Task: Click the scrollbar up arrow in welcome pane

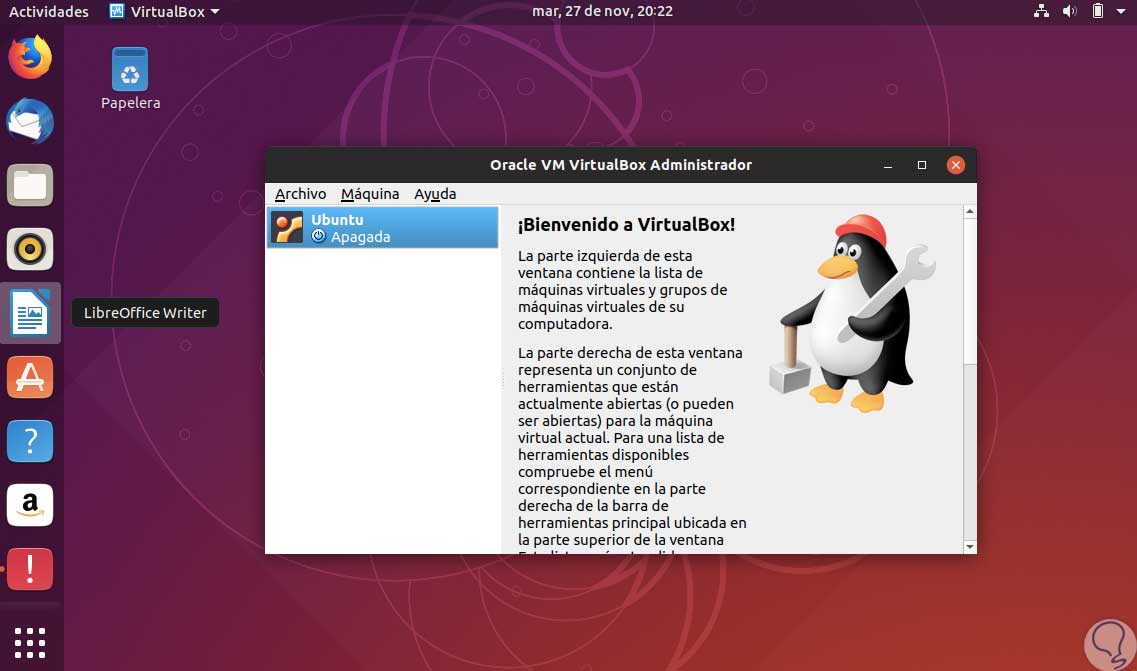Action: 969,212
